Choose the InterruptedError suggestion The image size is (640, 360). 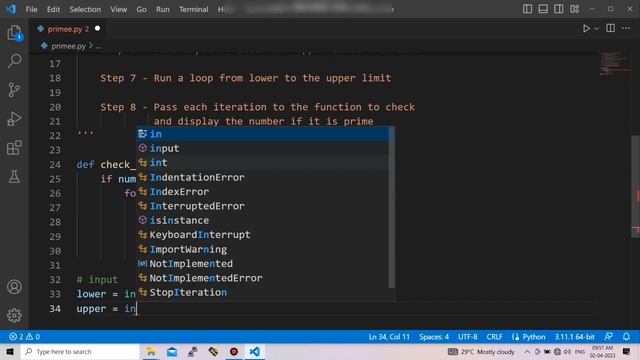pos(262,206)
